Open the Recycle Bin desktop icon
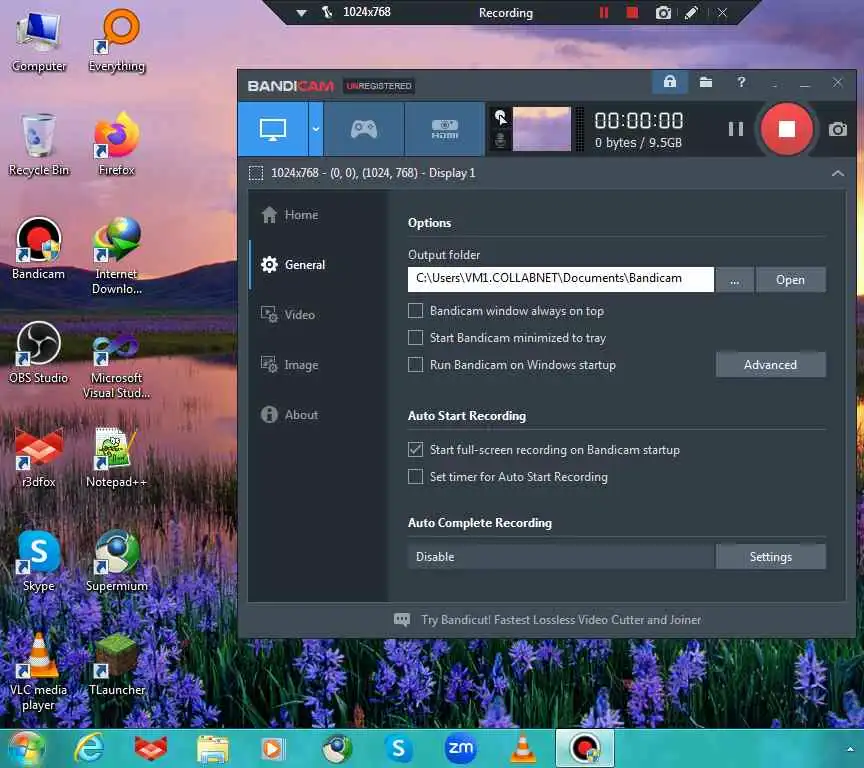Screen dimensions: 864x768 (x=39, y=144)
